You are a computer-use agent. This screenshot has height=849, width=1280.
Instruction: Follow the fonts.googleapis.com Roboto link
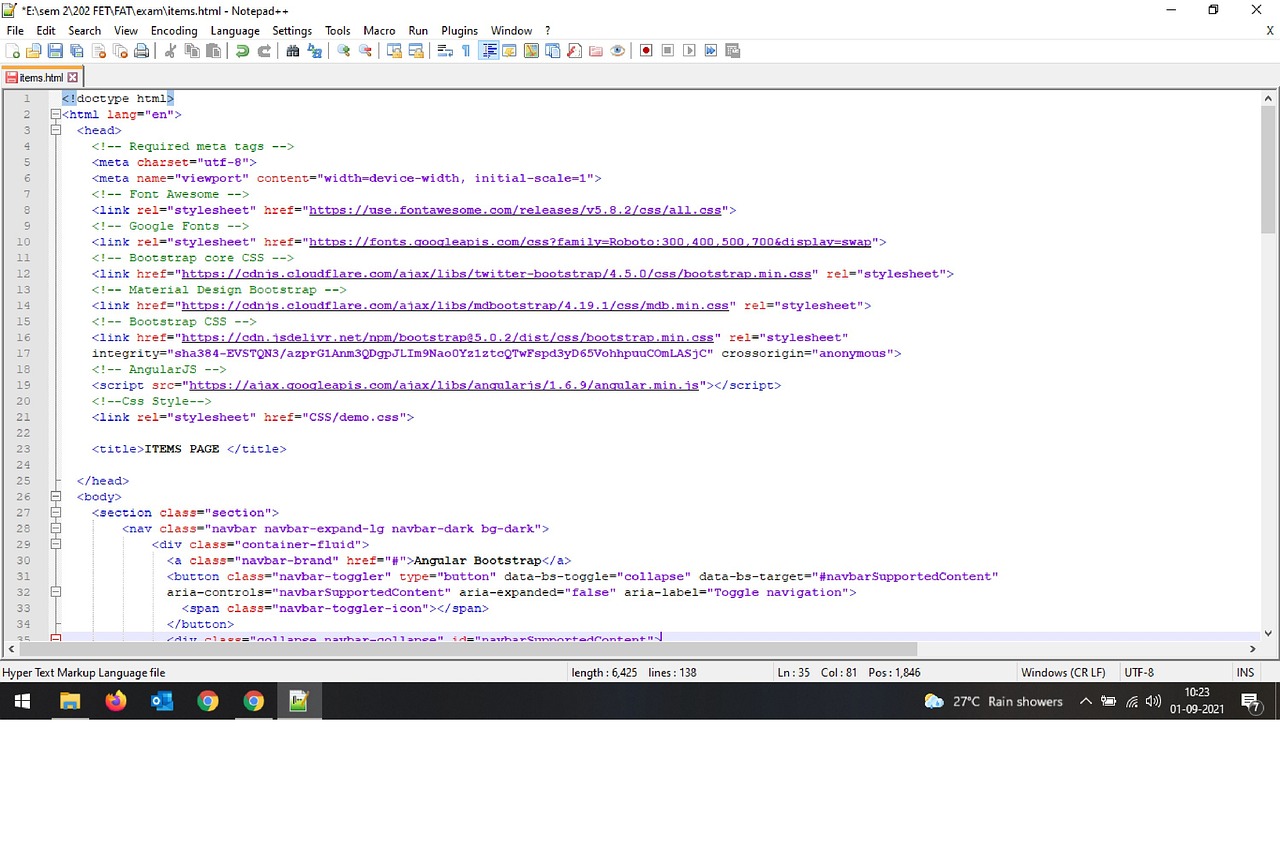590,242
